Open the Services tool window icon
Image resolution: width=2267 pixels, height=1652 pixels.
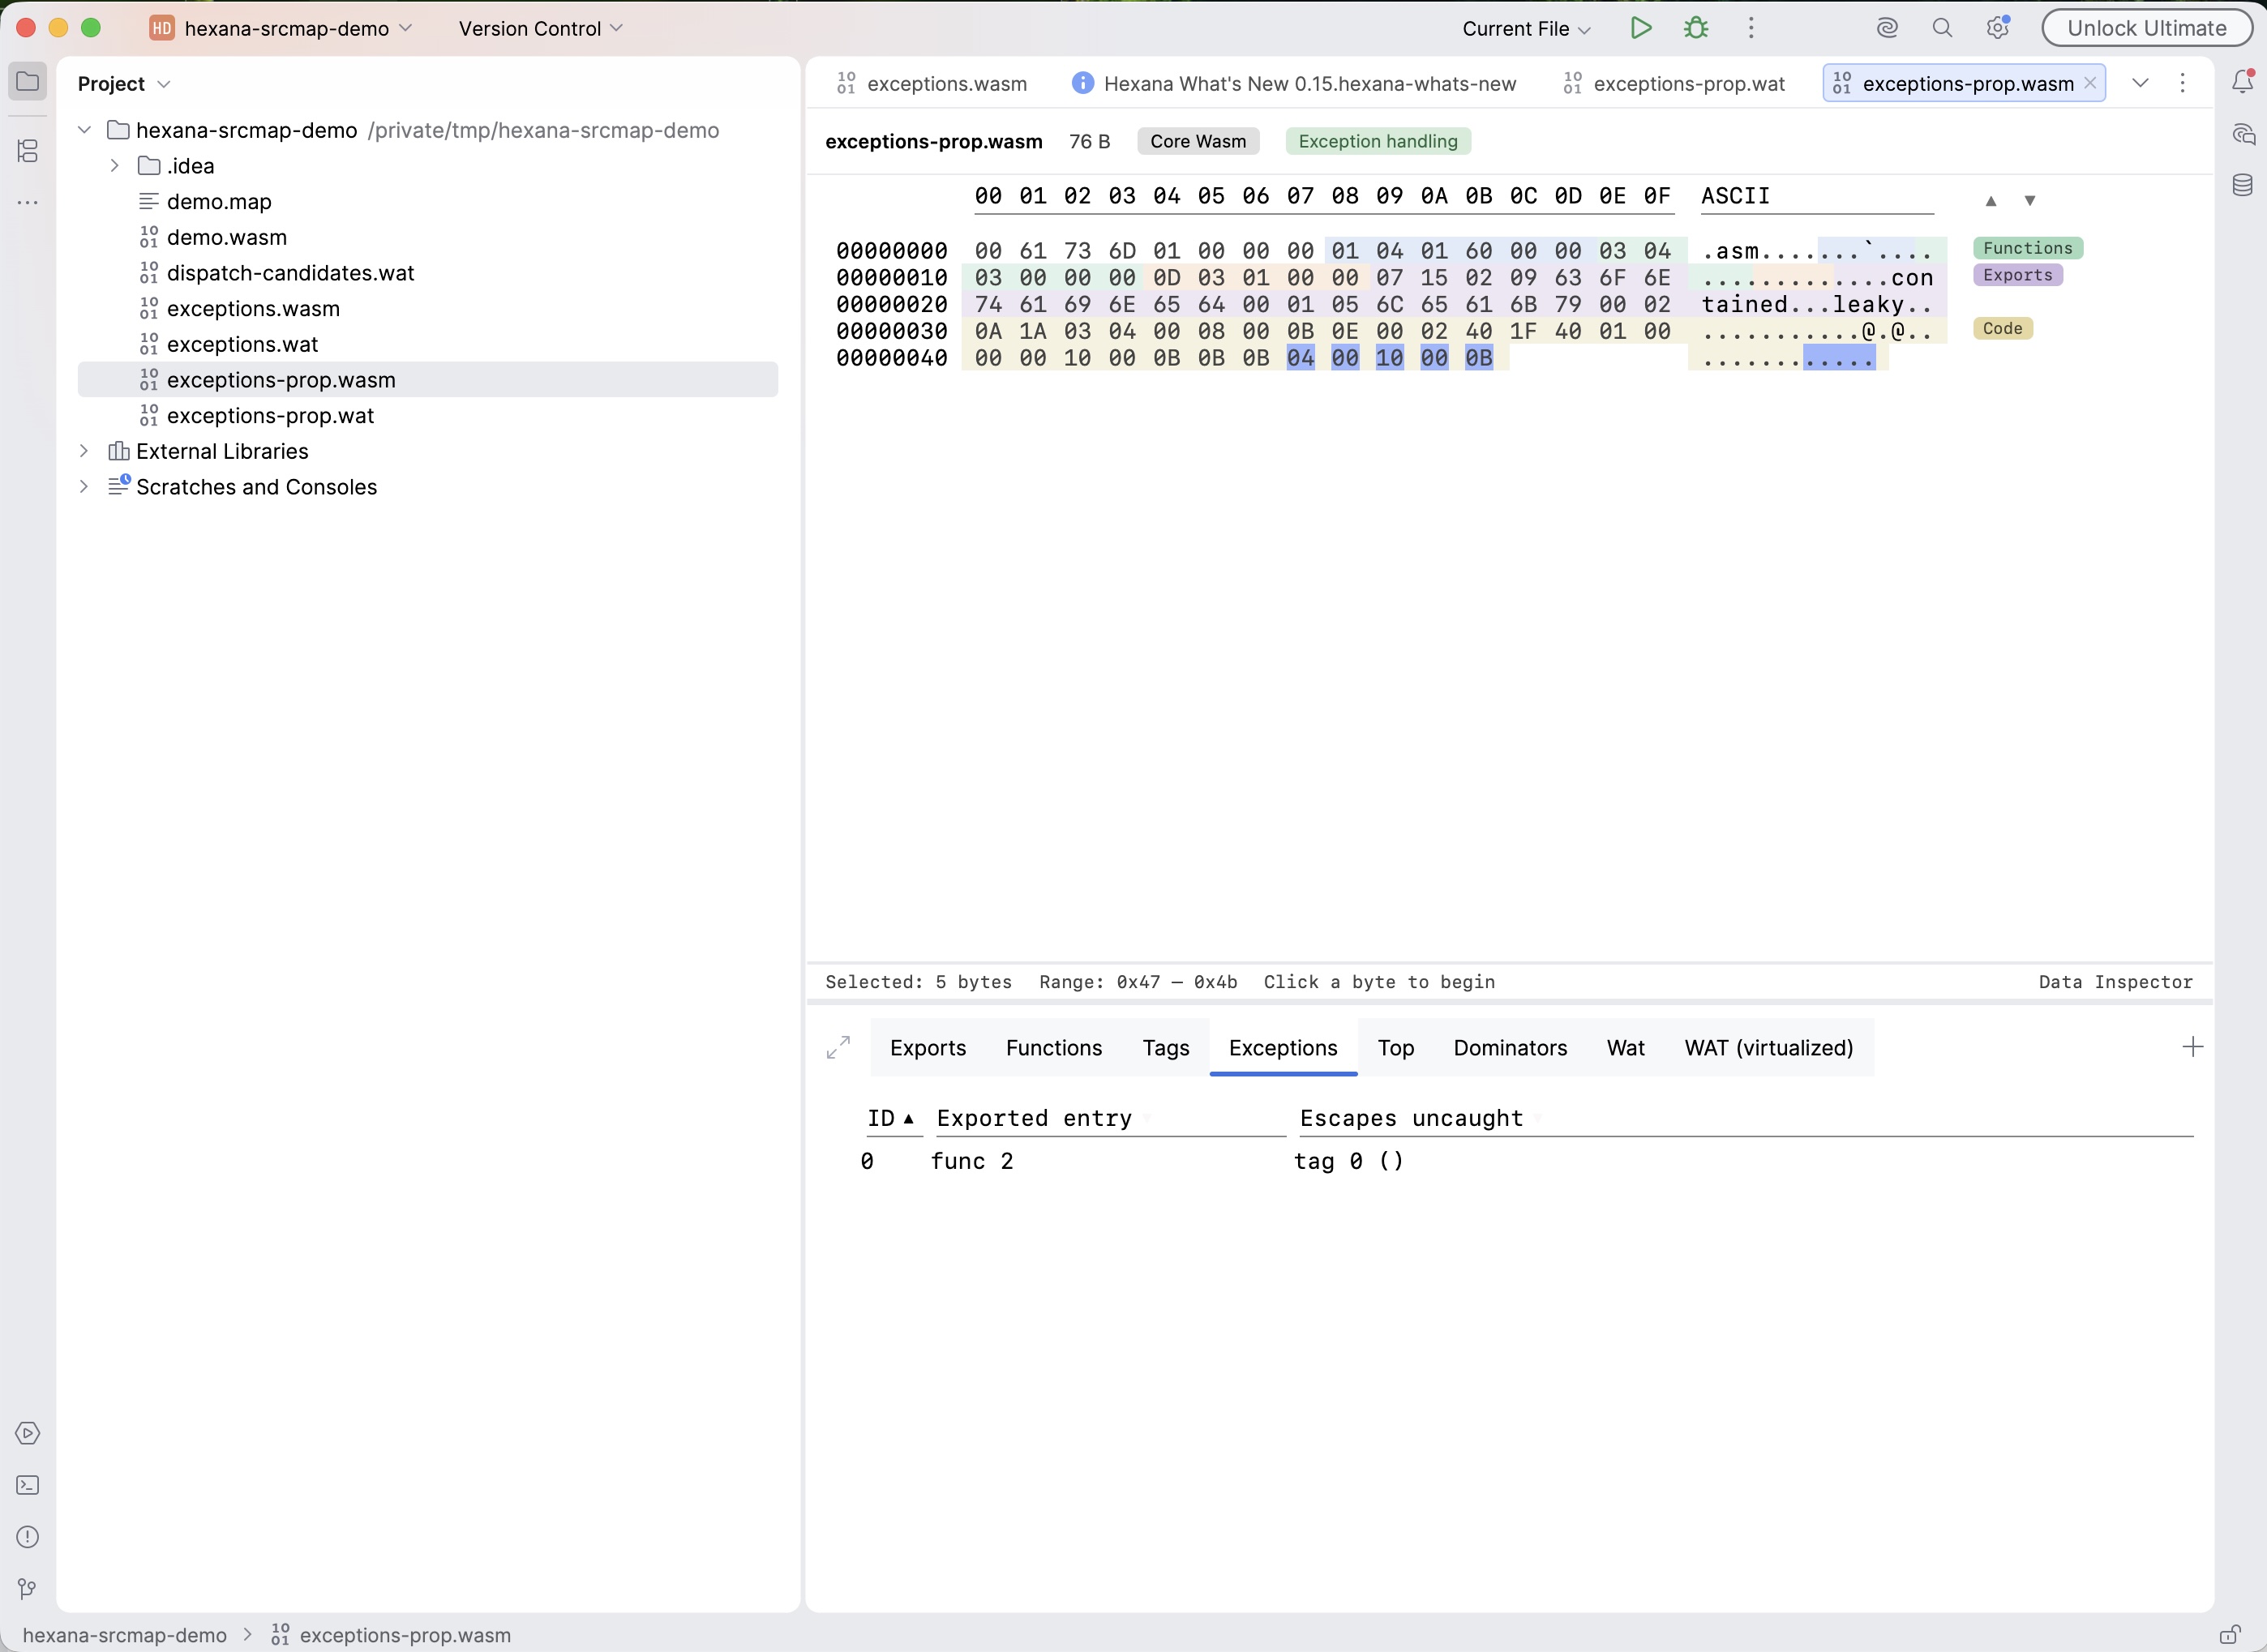28,1433
